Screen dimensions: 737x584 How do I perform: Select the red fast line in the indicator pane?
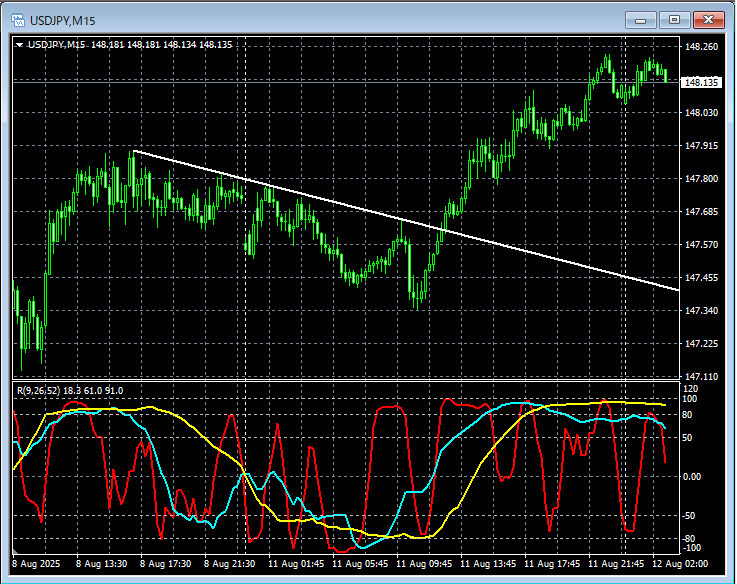[370, 451]
